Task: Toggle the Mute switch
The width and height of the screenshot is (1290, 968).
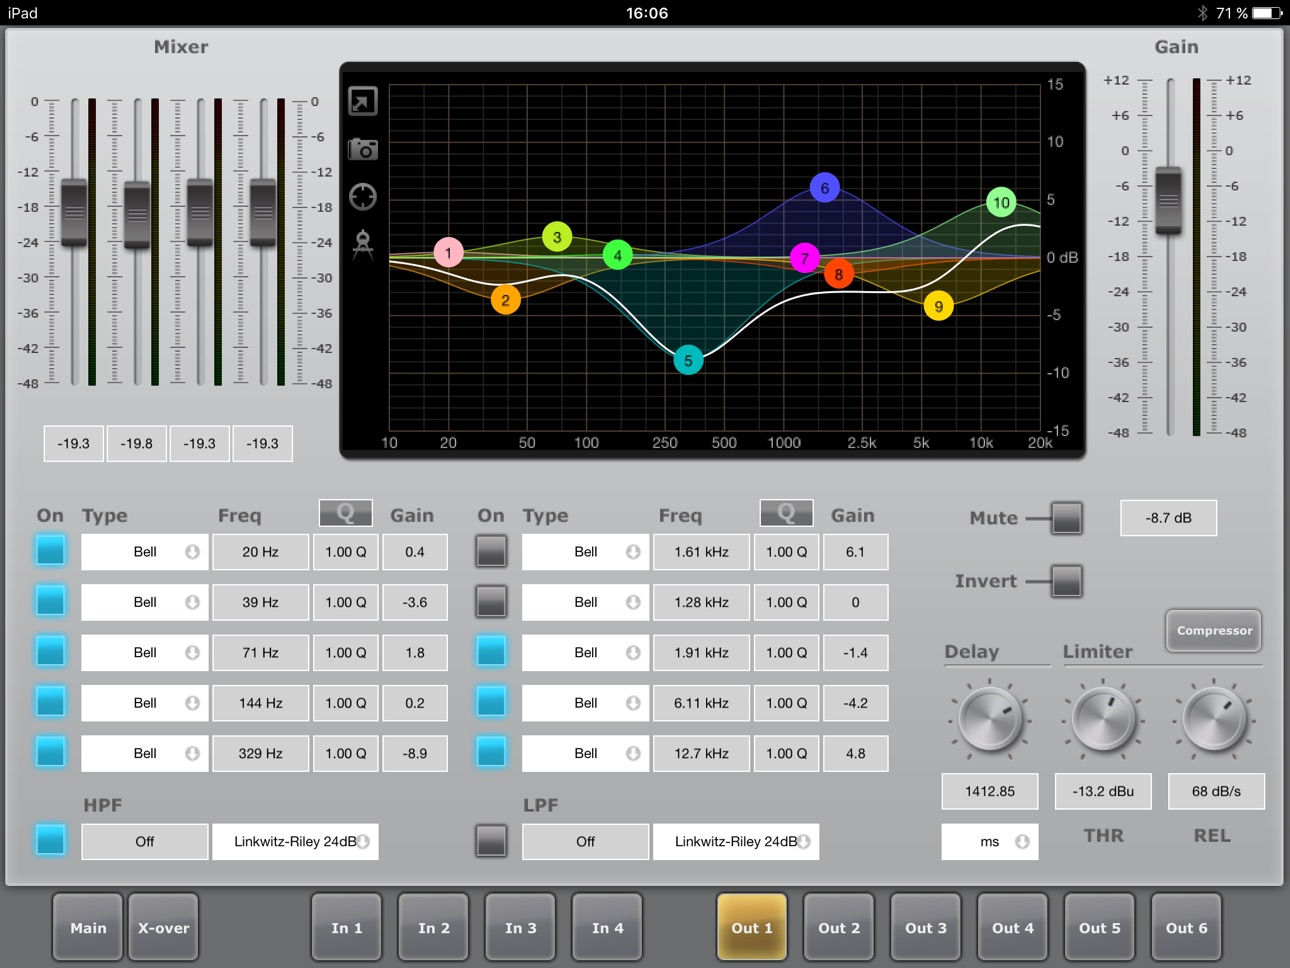Action: 1067,518
